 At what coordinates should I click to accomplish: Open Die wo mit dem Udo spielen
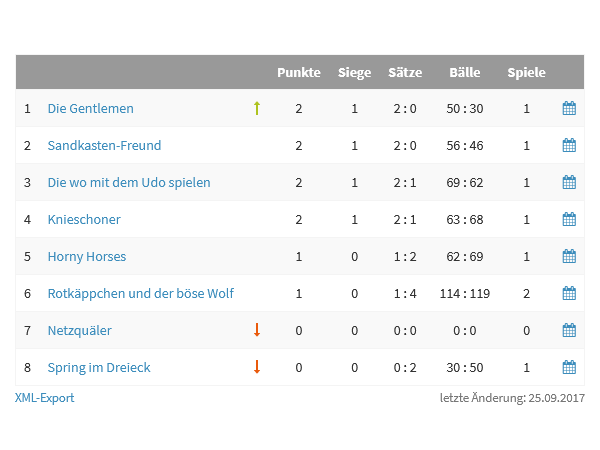(x=129, y=183)
